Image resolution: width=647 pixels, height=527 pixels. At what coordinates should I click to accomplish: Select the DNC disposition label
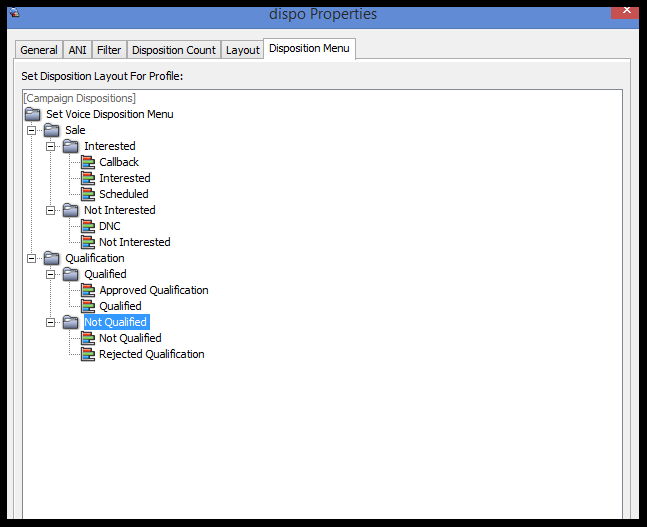coord(110,226)
